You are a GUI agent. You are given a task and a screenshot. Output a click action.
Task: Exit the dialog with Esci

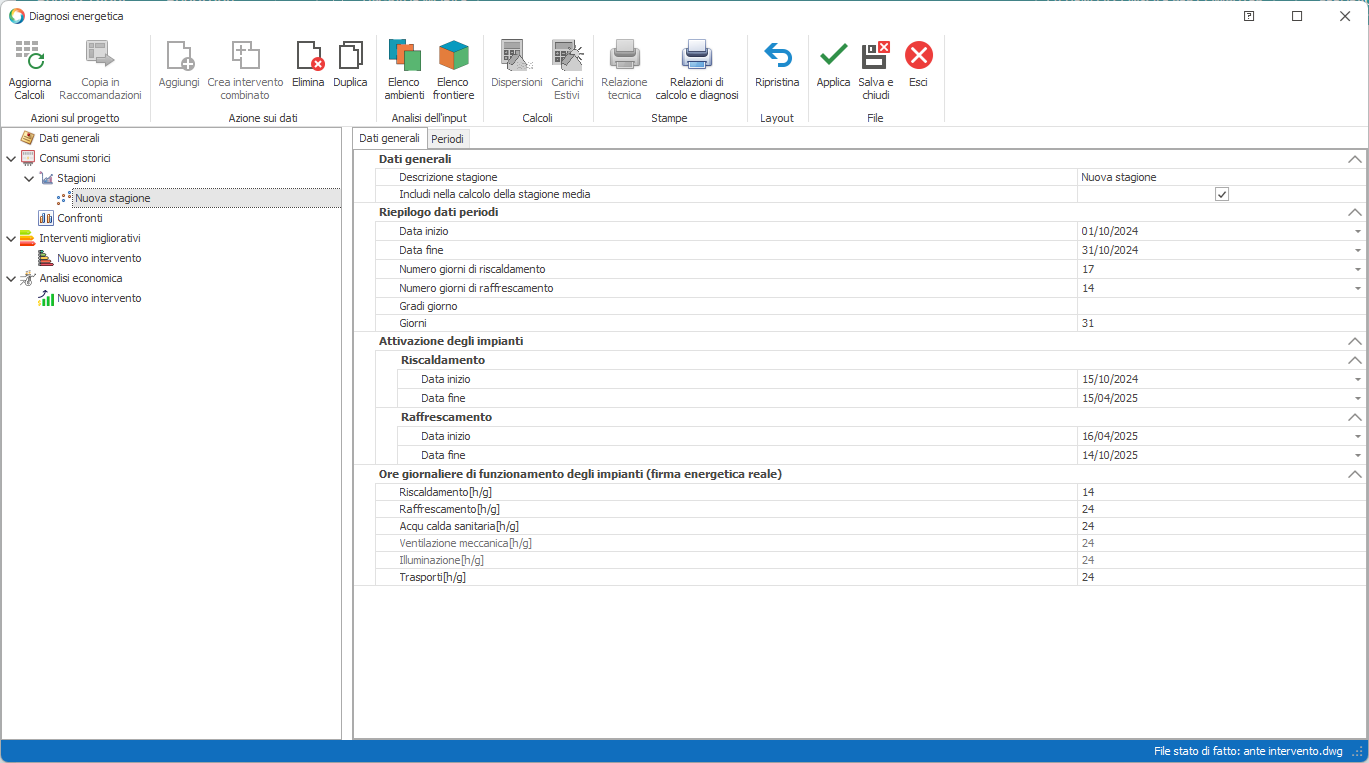918,56
